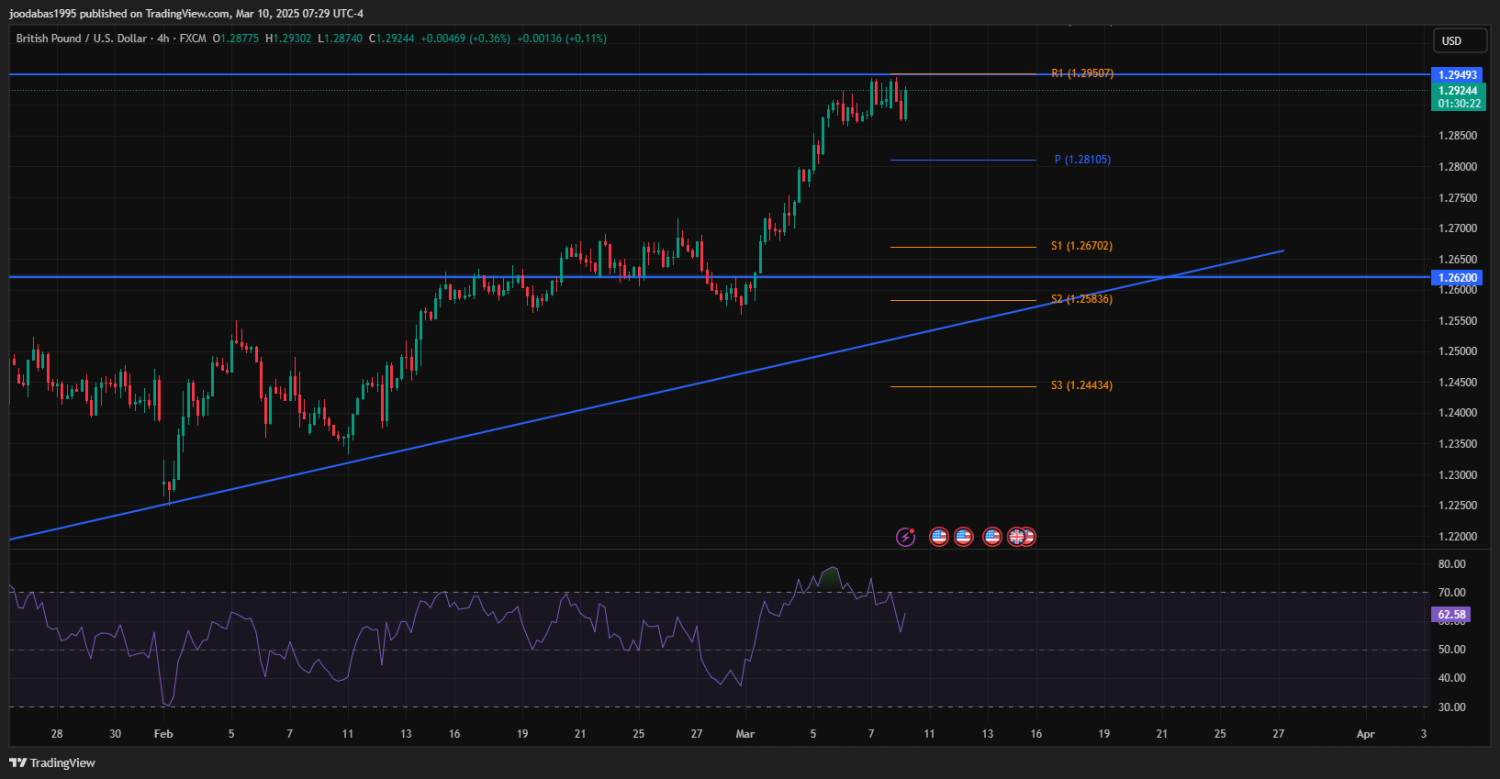Select the R1 (1.29507) pivot label
Screen dimensions: 1500x779
pos(1082,74)
